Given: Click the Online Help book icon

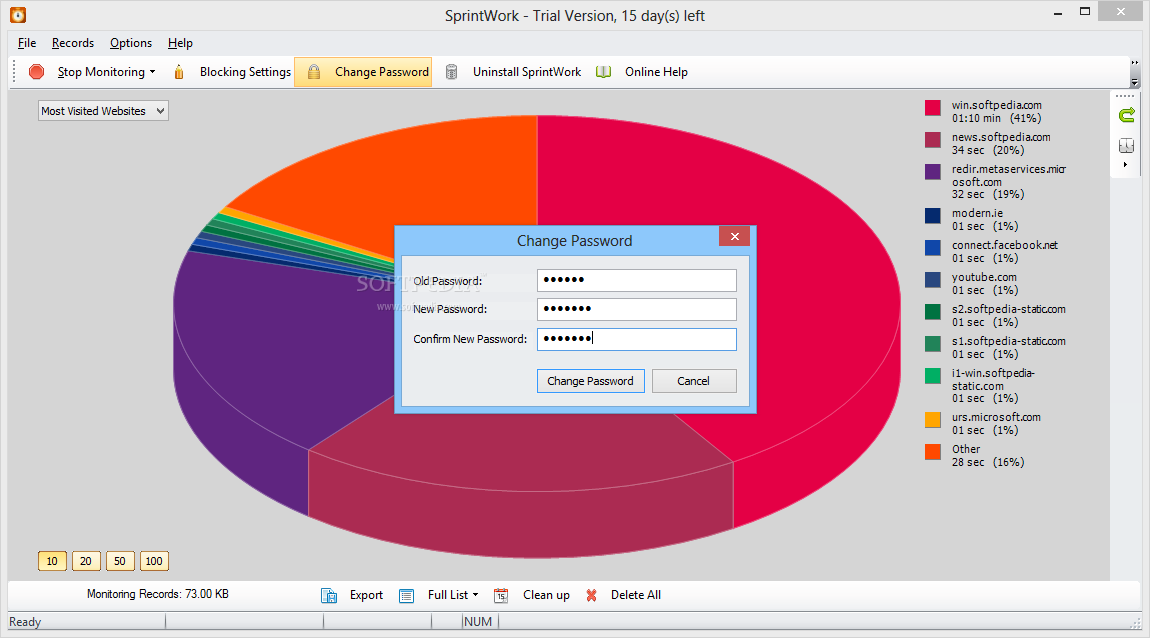Looking at the screenshot, I should [x=604, y=72].
